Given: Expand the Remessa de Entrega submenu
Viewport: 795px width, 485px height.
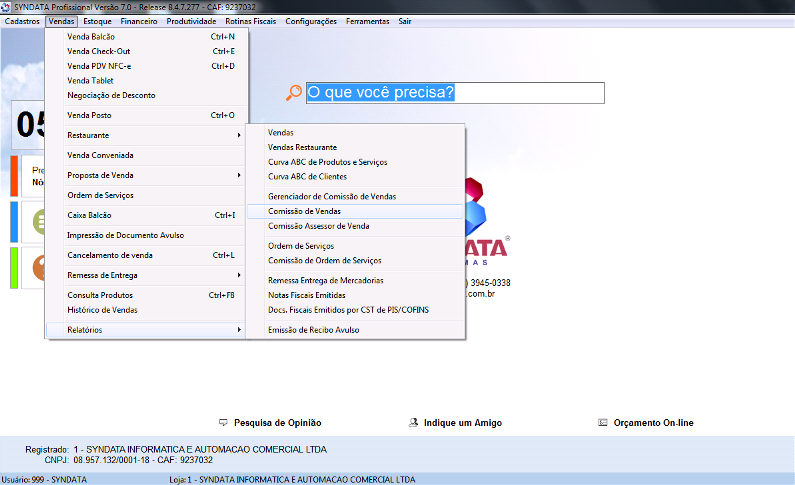Looking at the screenshot, I should [x=146, y=275].
